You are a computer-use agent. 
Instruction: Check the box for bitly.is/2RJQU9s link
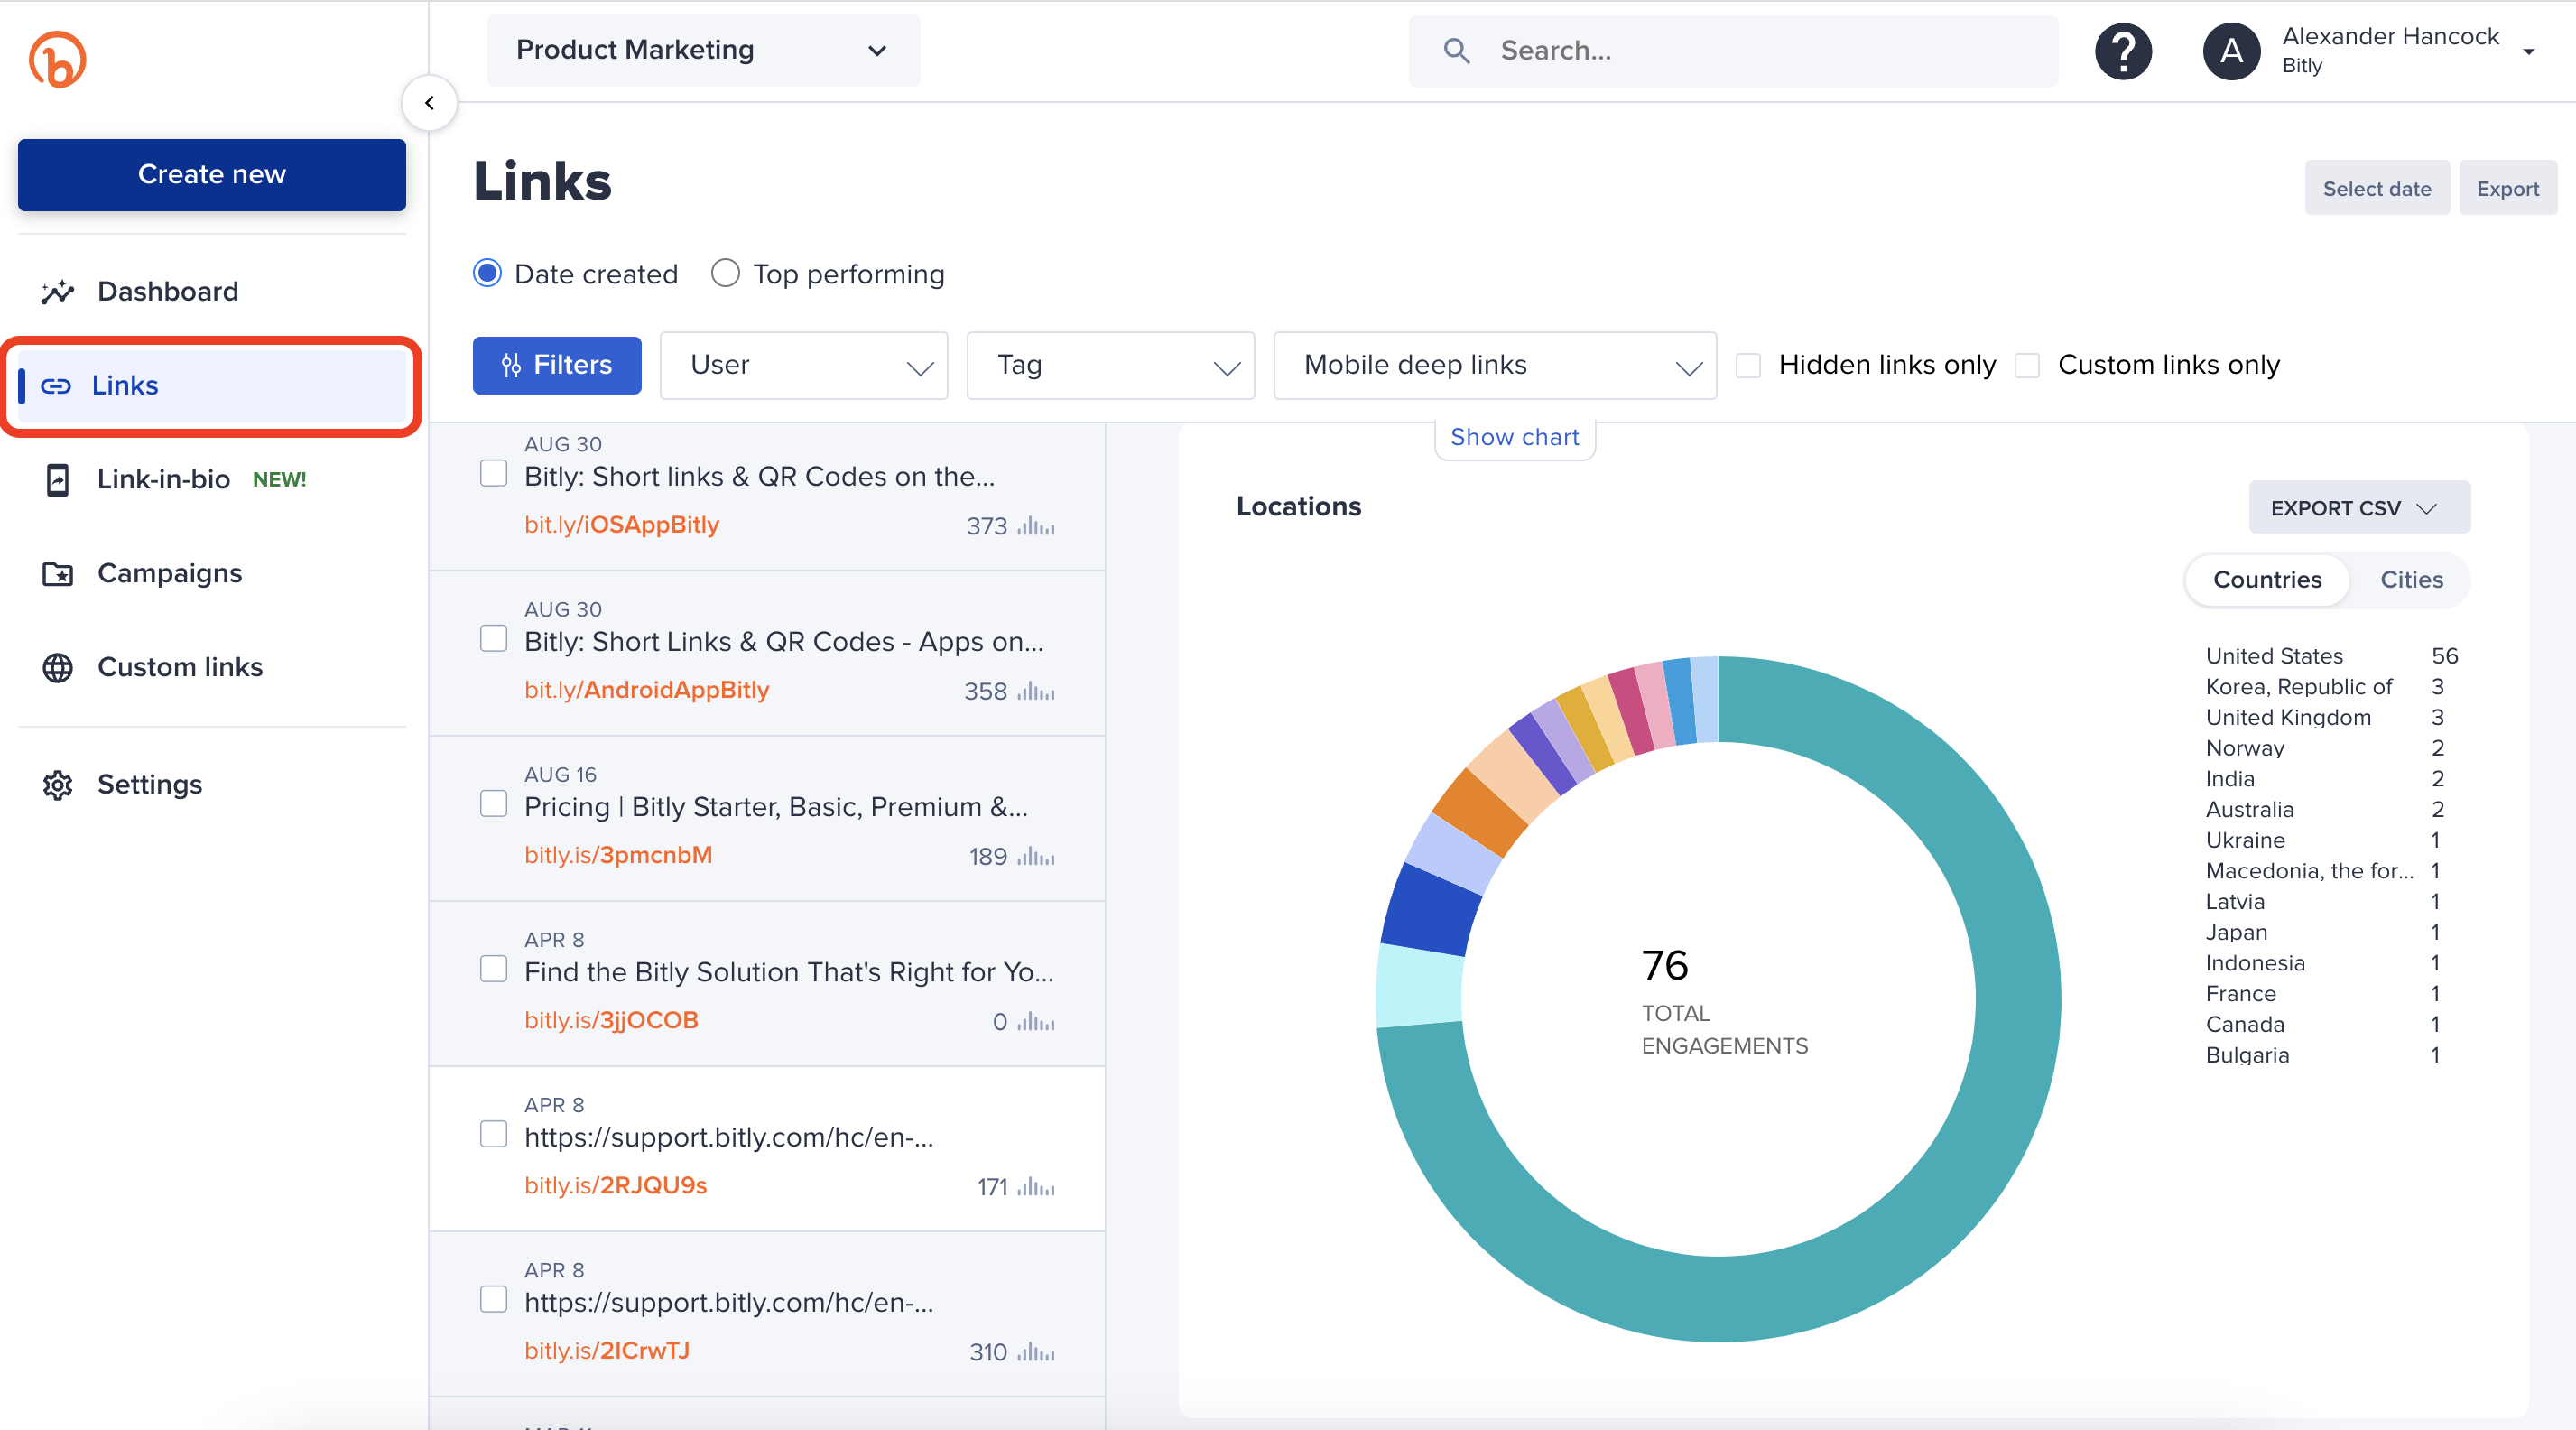coord(493,1133)
